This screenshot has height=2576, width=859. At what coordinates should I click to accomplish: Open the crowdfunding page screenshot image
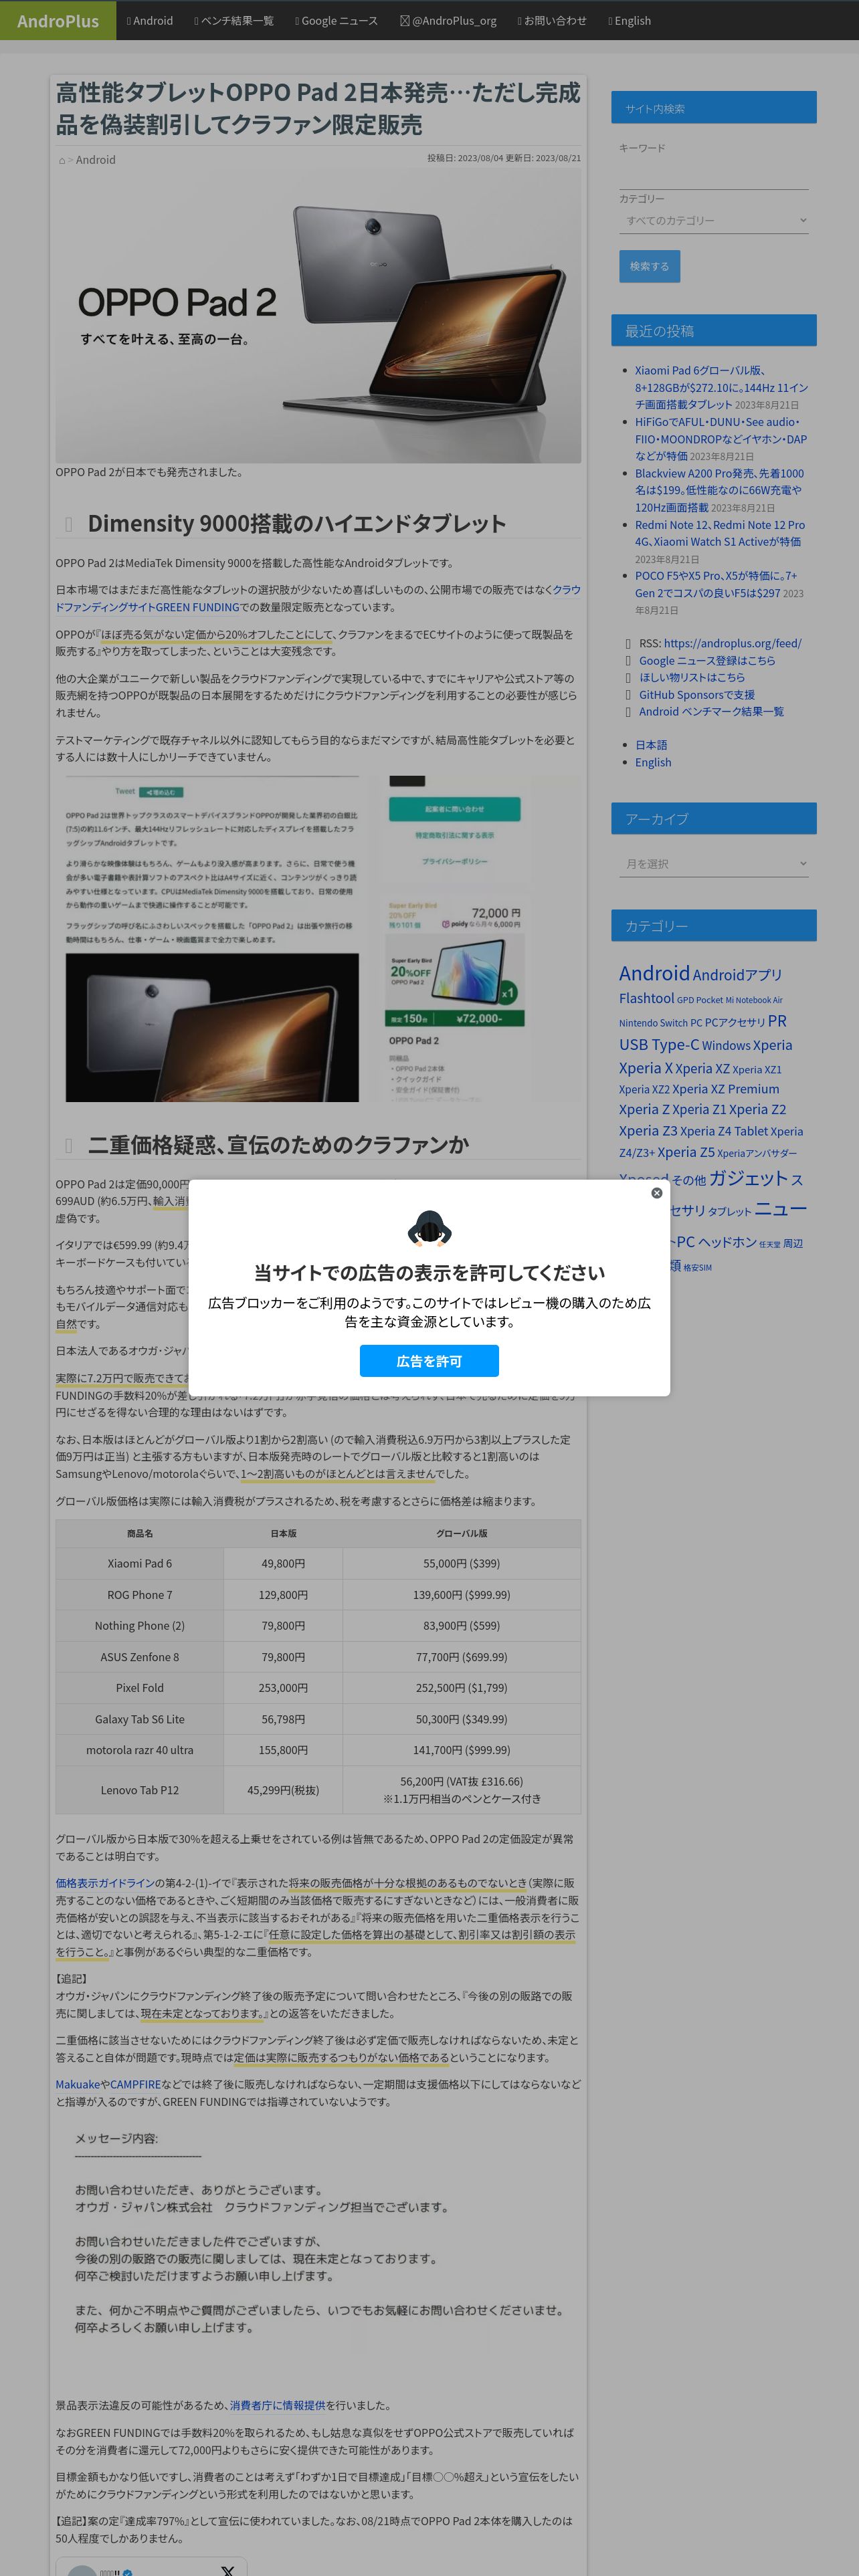318,939
